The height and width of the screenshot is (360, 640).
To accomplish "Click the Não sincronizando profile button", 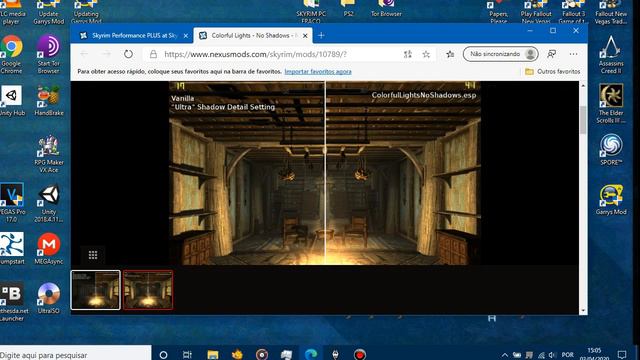I will coord(500,54).
